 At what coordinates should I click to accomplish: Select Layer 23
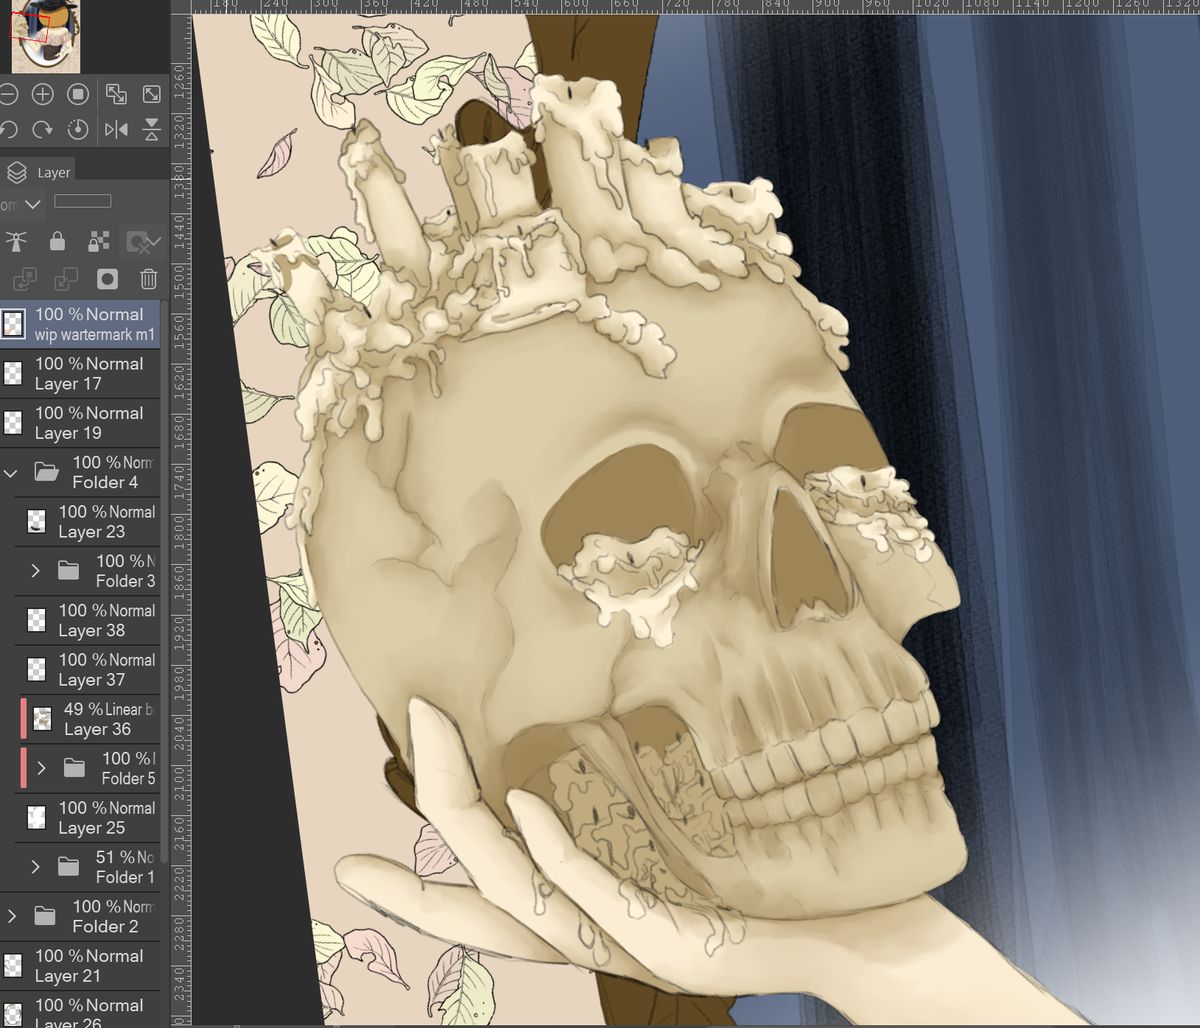[x=88, y=521]
